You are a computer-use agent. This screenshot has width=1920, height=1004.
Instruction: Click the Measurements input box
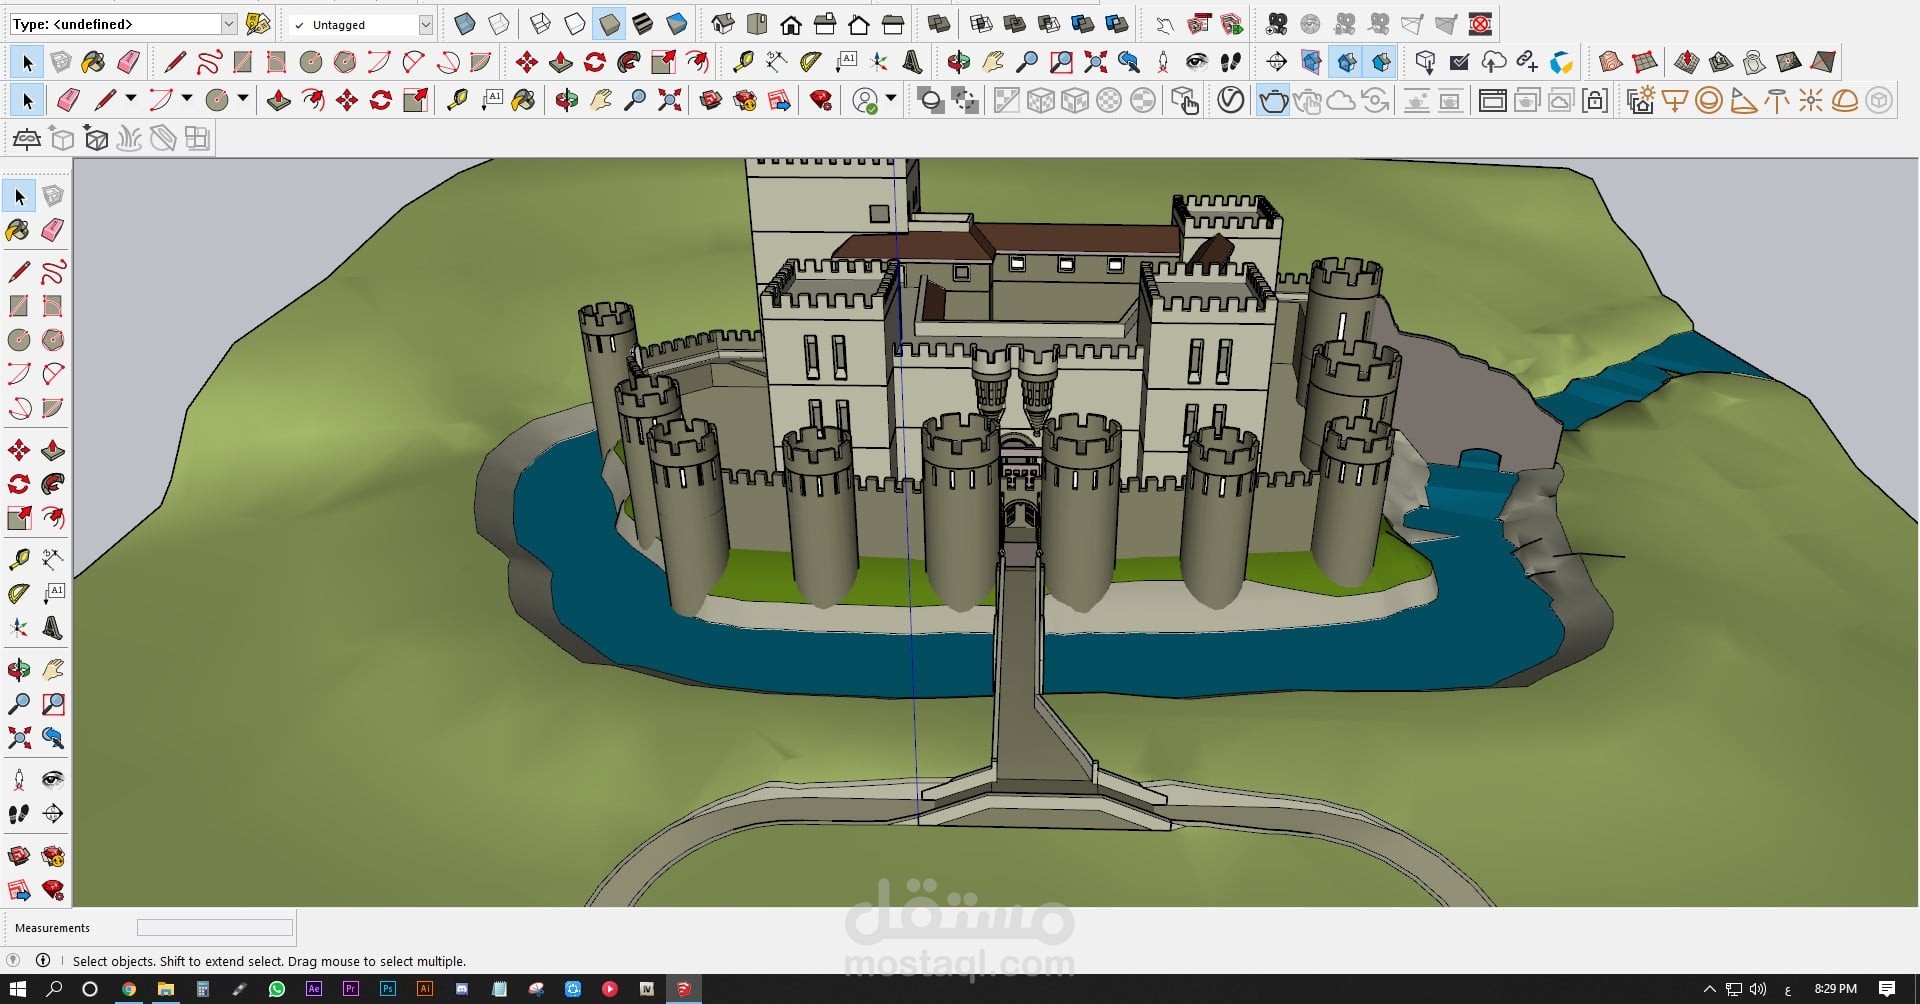pyautogui.click(x=215, y=928)
